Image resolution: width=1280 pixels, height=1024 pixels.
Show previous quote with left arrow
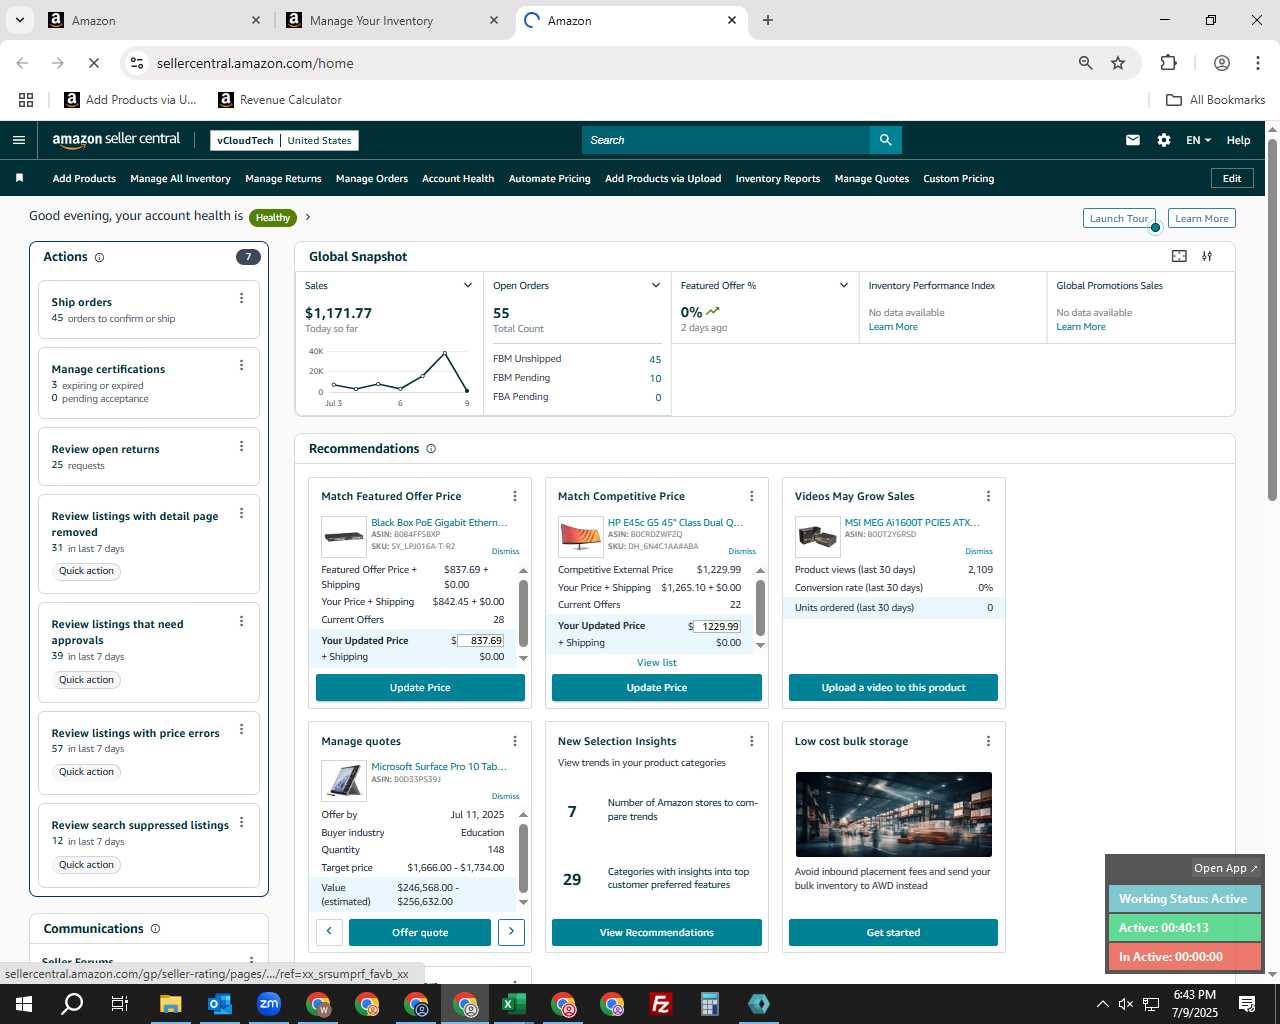point(329,932)
